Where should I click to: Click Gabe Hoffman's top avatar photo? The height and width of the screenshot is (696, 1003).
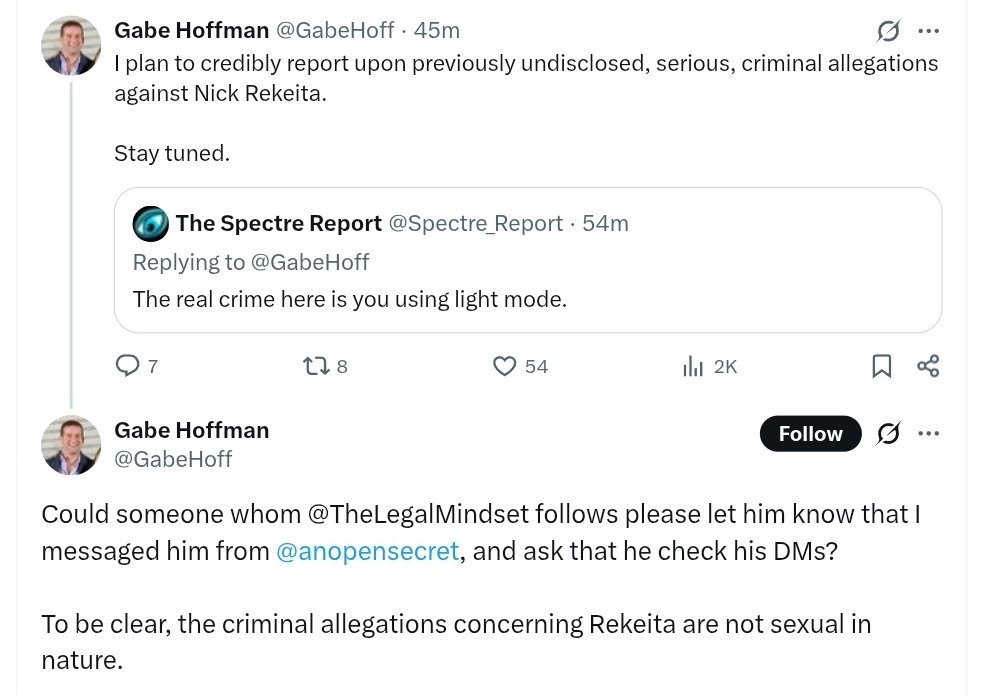[x=71, y=46]
